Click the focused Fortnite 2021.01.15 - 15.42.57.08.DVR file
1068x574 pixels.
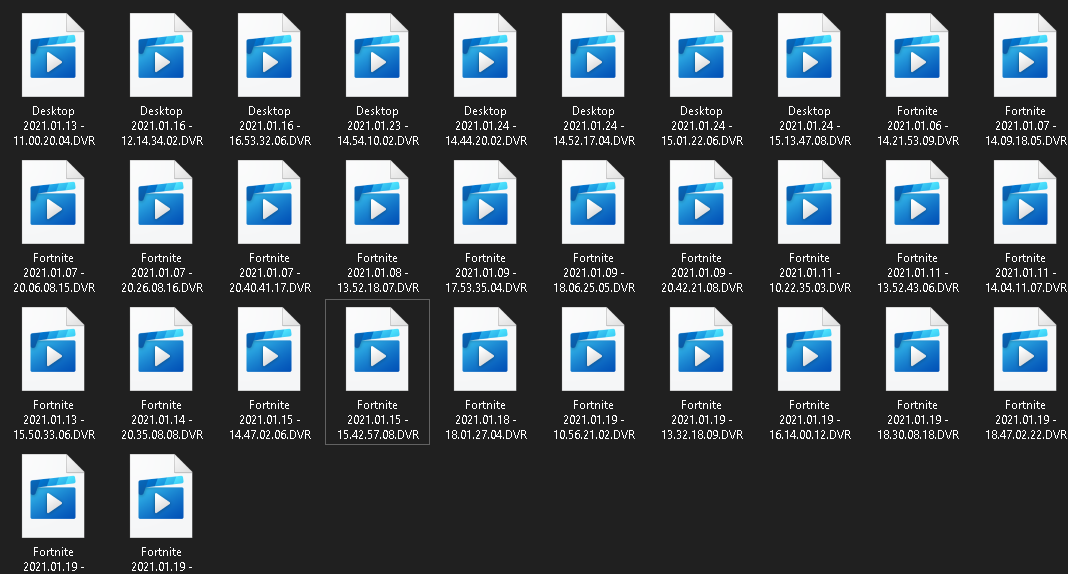pos(377,372)
